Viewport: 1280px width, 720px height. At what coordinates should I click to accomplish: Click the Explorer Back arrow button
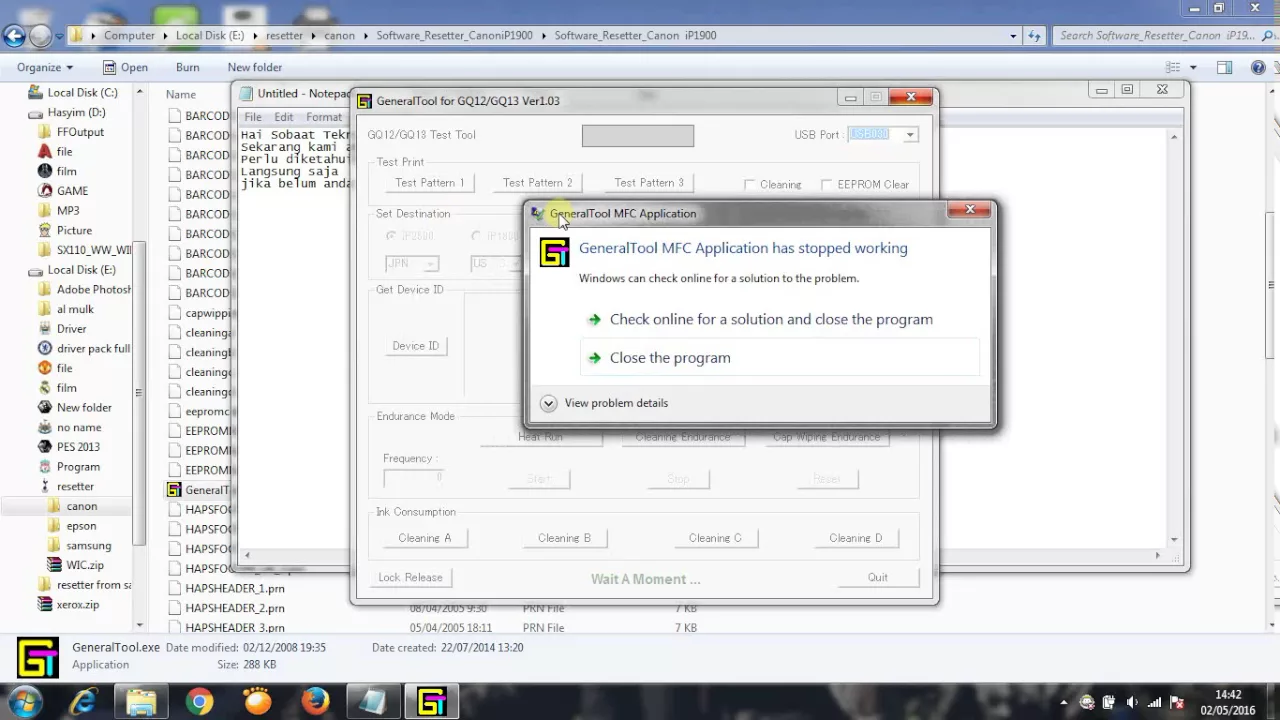tap(13, 36)
